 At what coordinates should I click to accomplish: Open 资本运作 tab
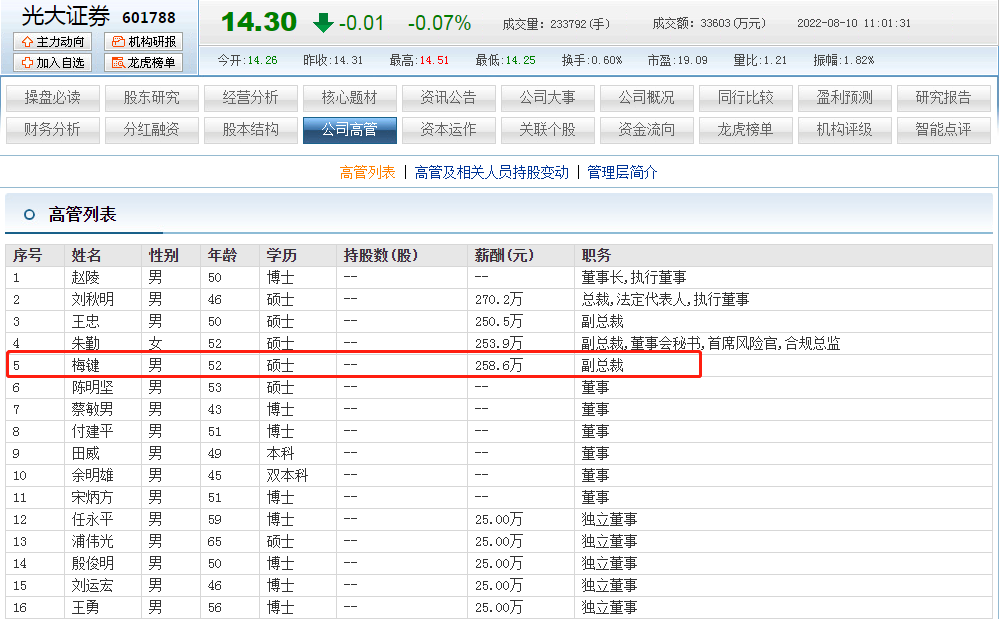448,130
